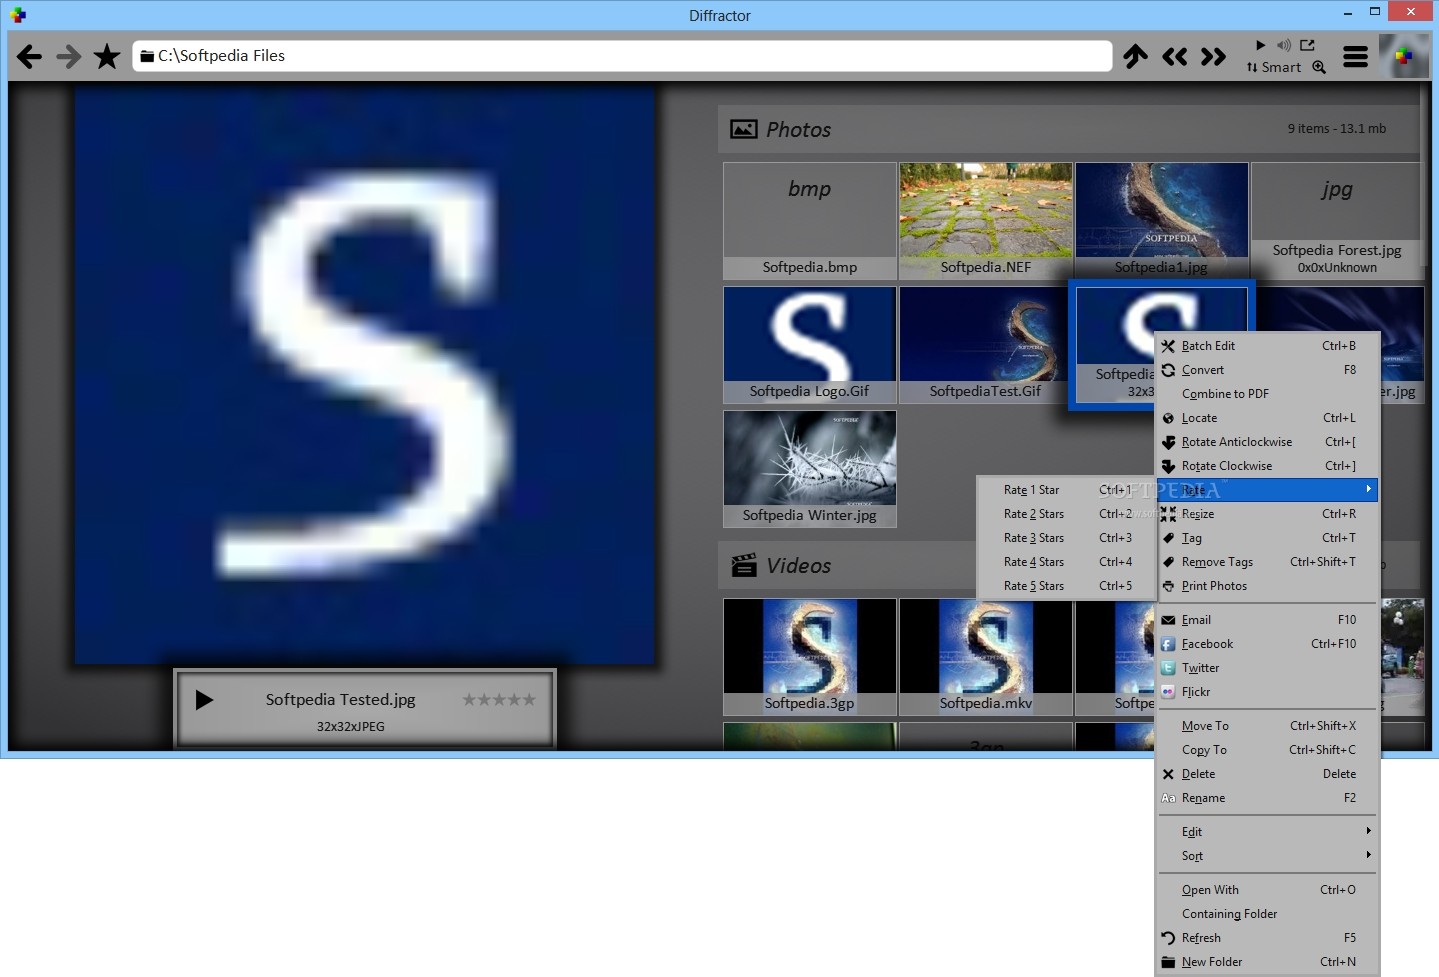Expand the Edit submenu

coord(1267,832)
